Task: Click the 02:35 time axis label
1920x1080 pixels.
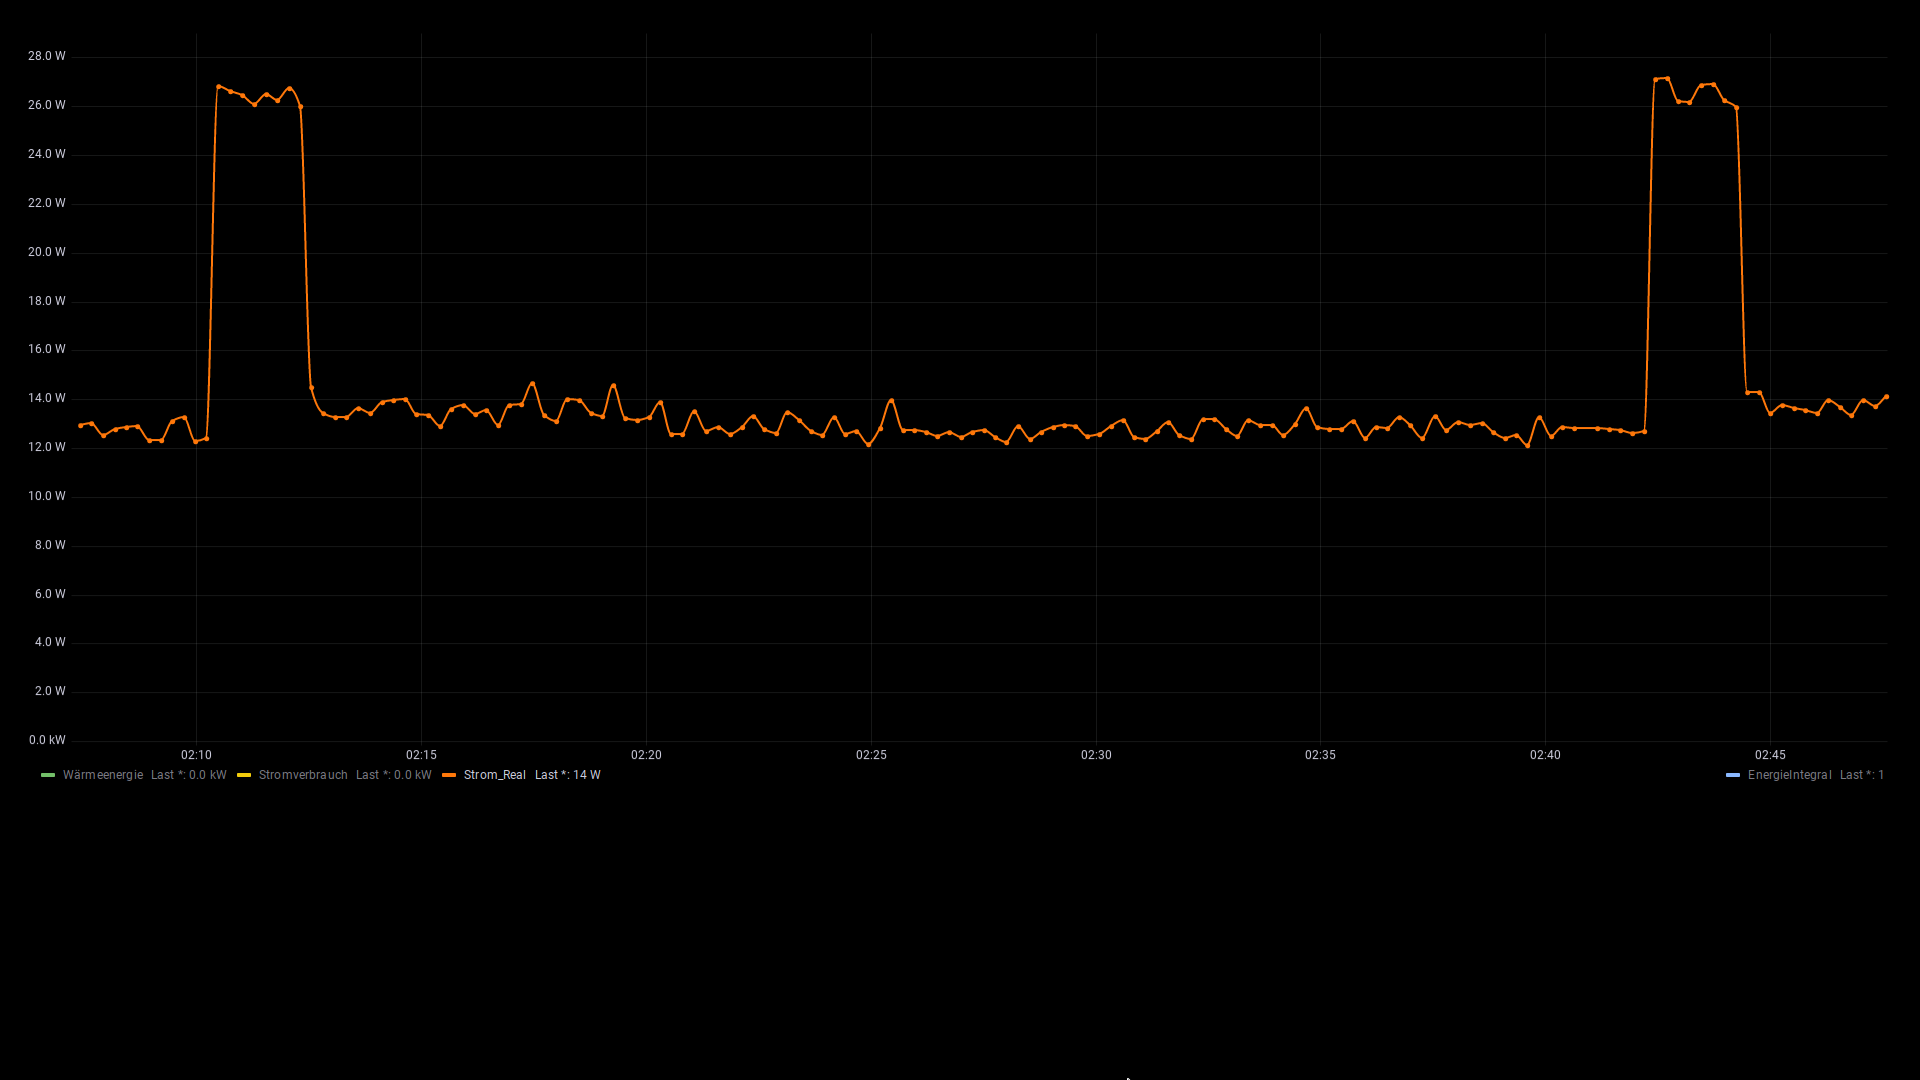Action: (x=1320, y=755)
